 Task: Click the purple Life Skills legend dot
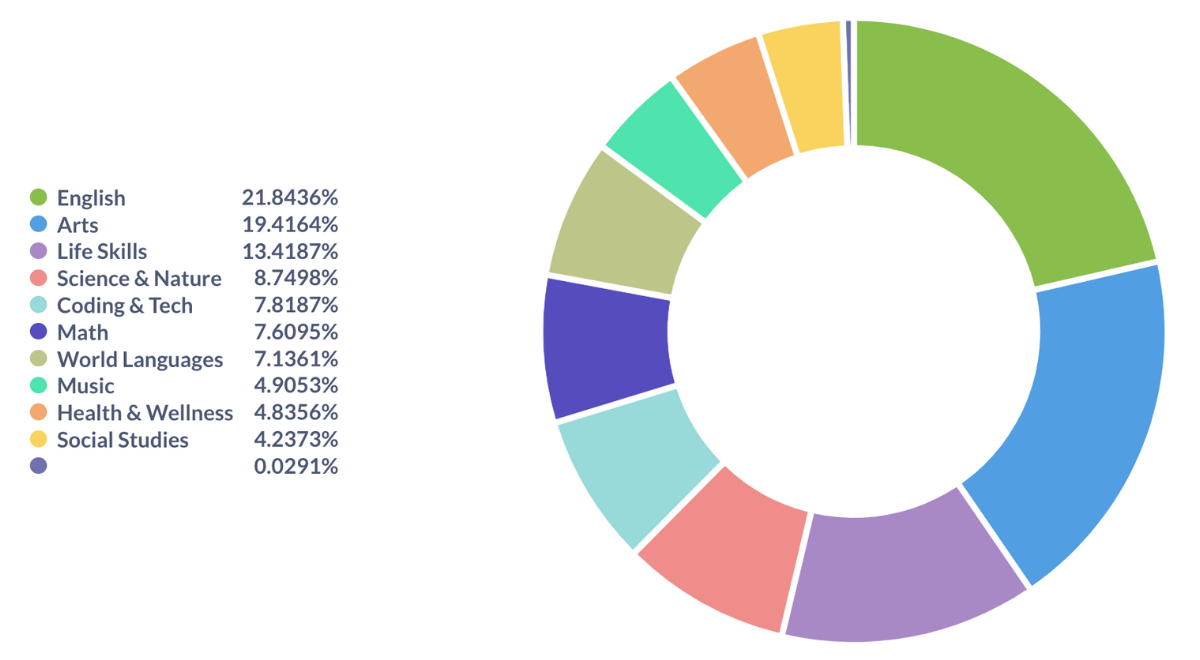point(39,251)
